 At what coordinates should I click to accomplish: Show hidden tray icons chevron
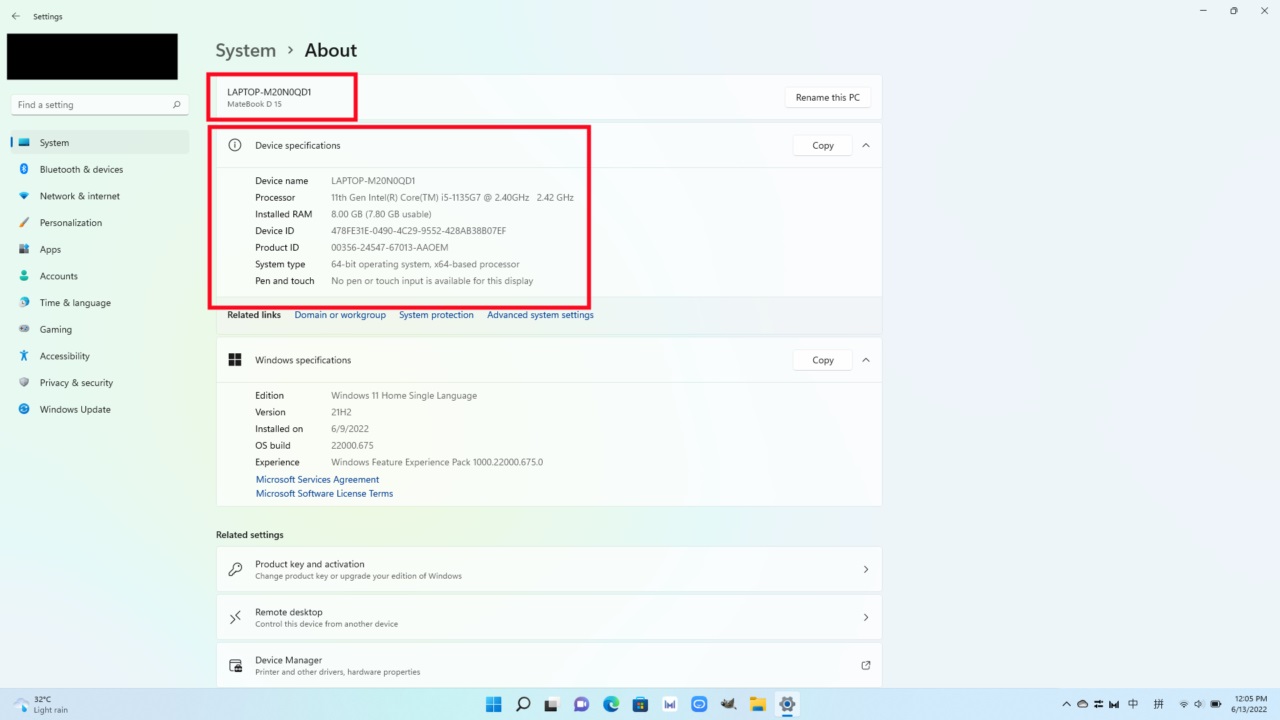pyautogui.click(x=1066, y=704)
